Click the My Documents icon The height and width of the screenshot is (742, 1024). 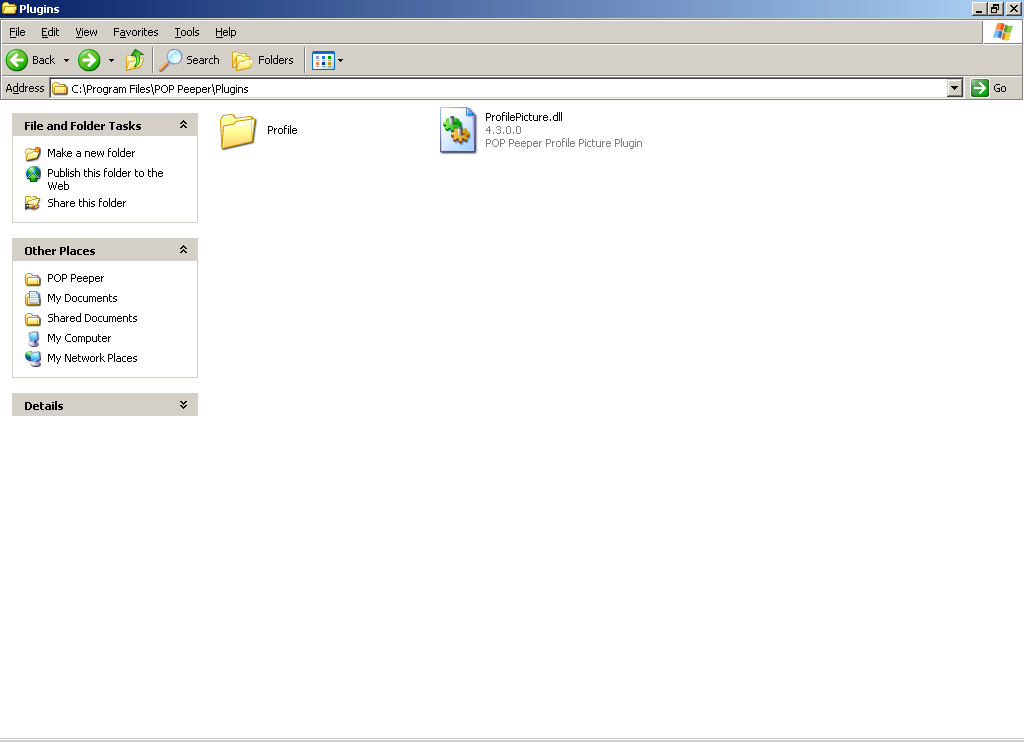click(x=33, y=298)
